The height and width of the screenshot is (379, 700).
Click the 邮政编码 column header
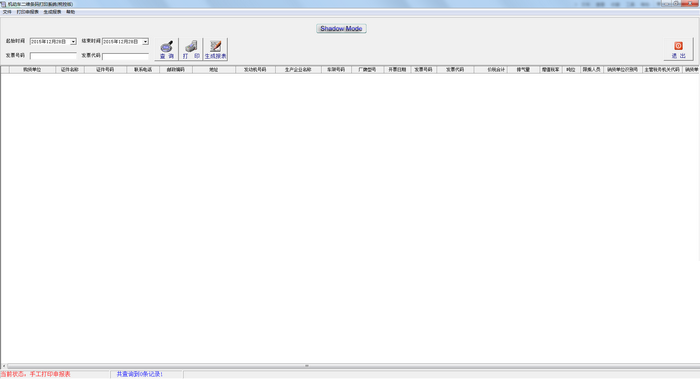pyautogui.click(x=176, y=70)
